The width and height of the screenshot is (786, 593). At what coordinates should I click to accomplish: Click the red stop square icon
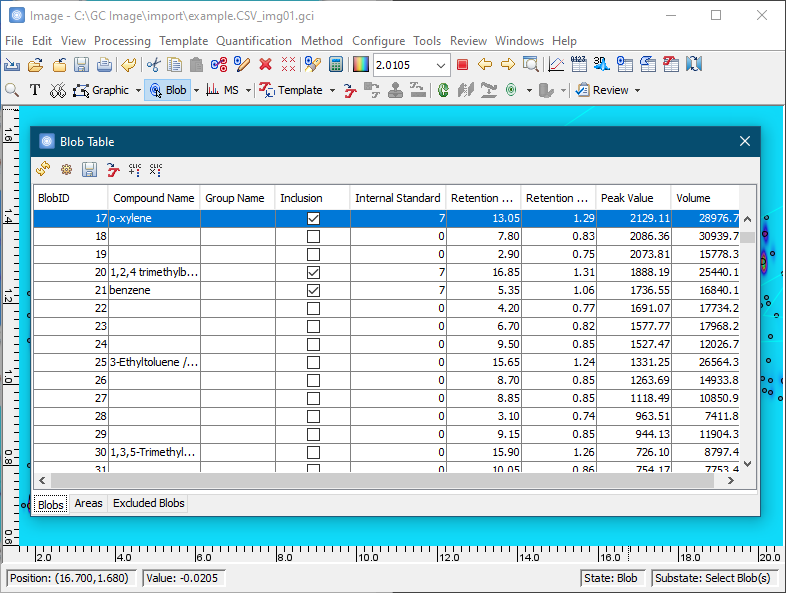tap(462, 65)
